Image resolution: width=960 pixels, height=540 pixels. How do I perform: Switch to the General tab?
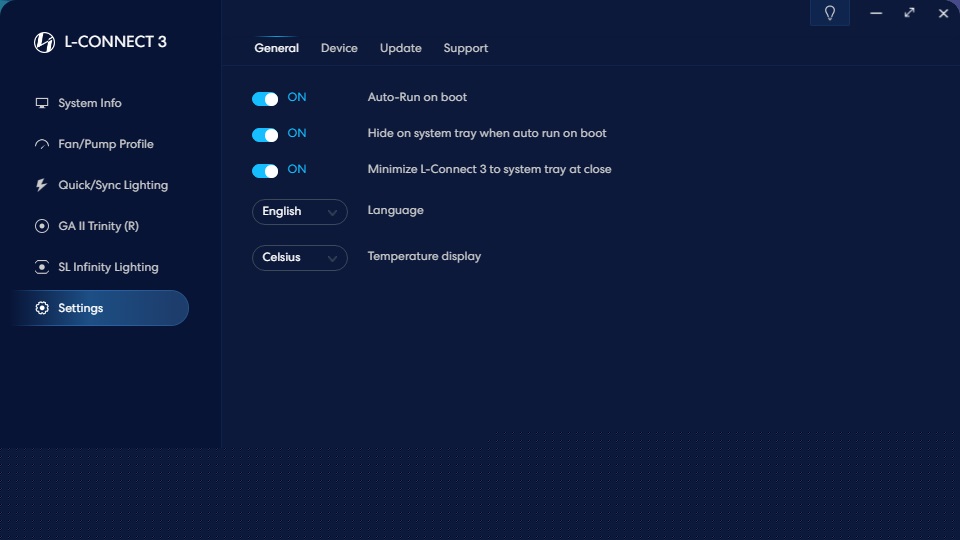(277, 48)
